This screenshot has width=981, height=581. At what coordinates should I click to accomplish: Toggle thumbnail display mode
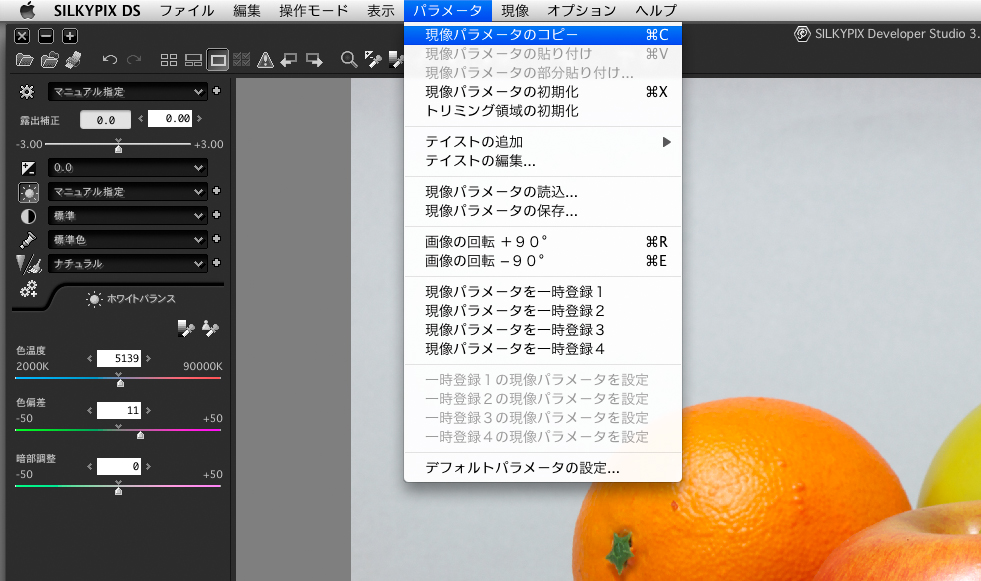click(x=169, y=59)
